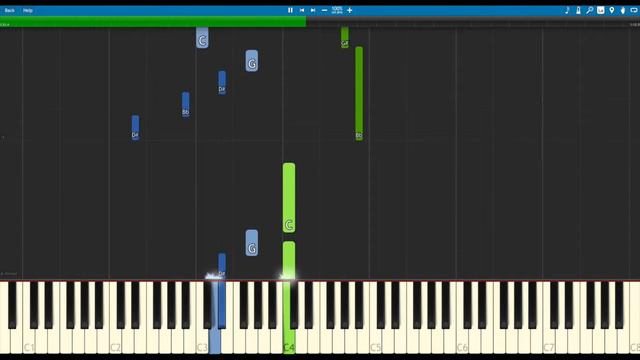Click the long green Bb falling note

pyautogui.click(x=359, y=93)
